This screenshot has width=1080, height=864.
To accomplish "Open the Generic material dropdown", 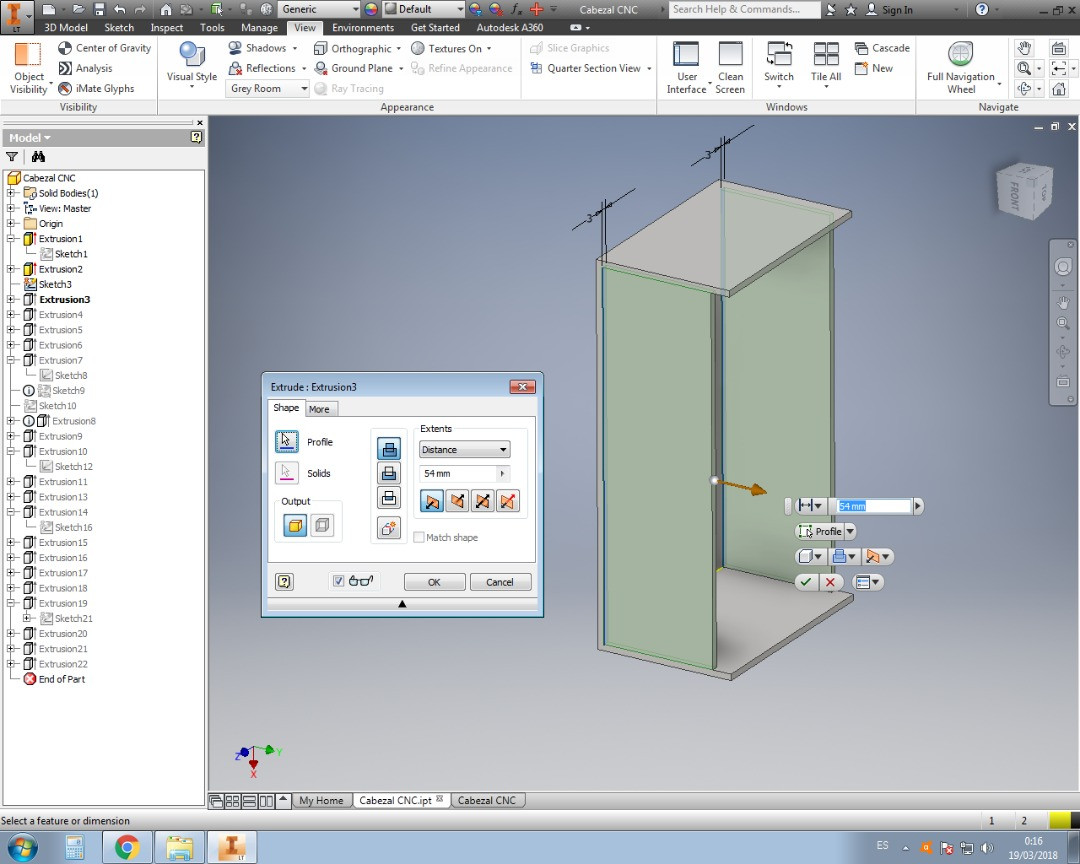I will pos(320,9).
